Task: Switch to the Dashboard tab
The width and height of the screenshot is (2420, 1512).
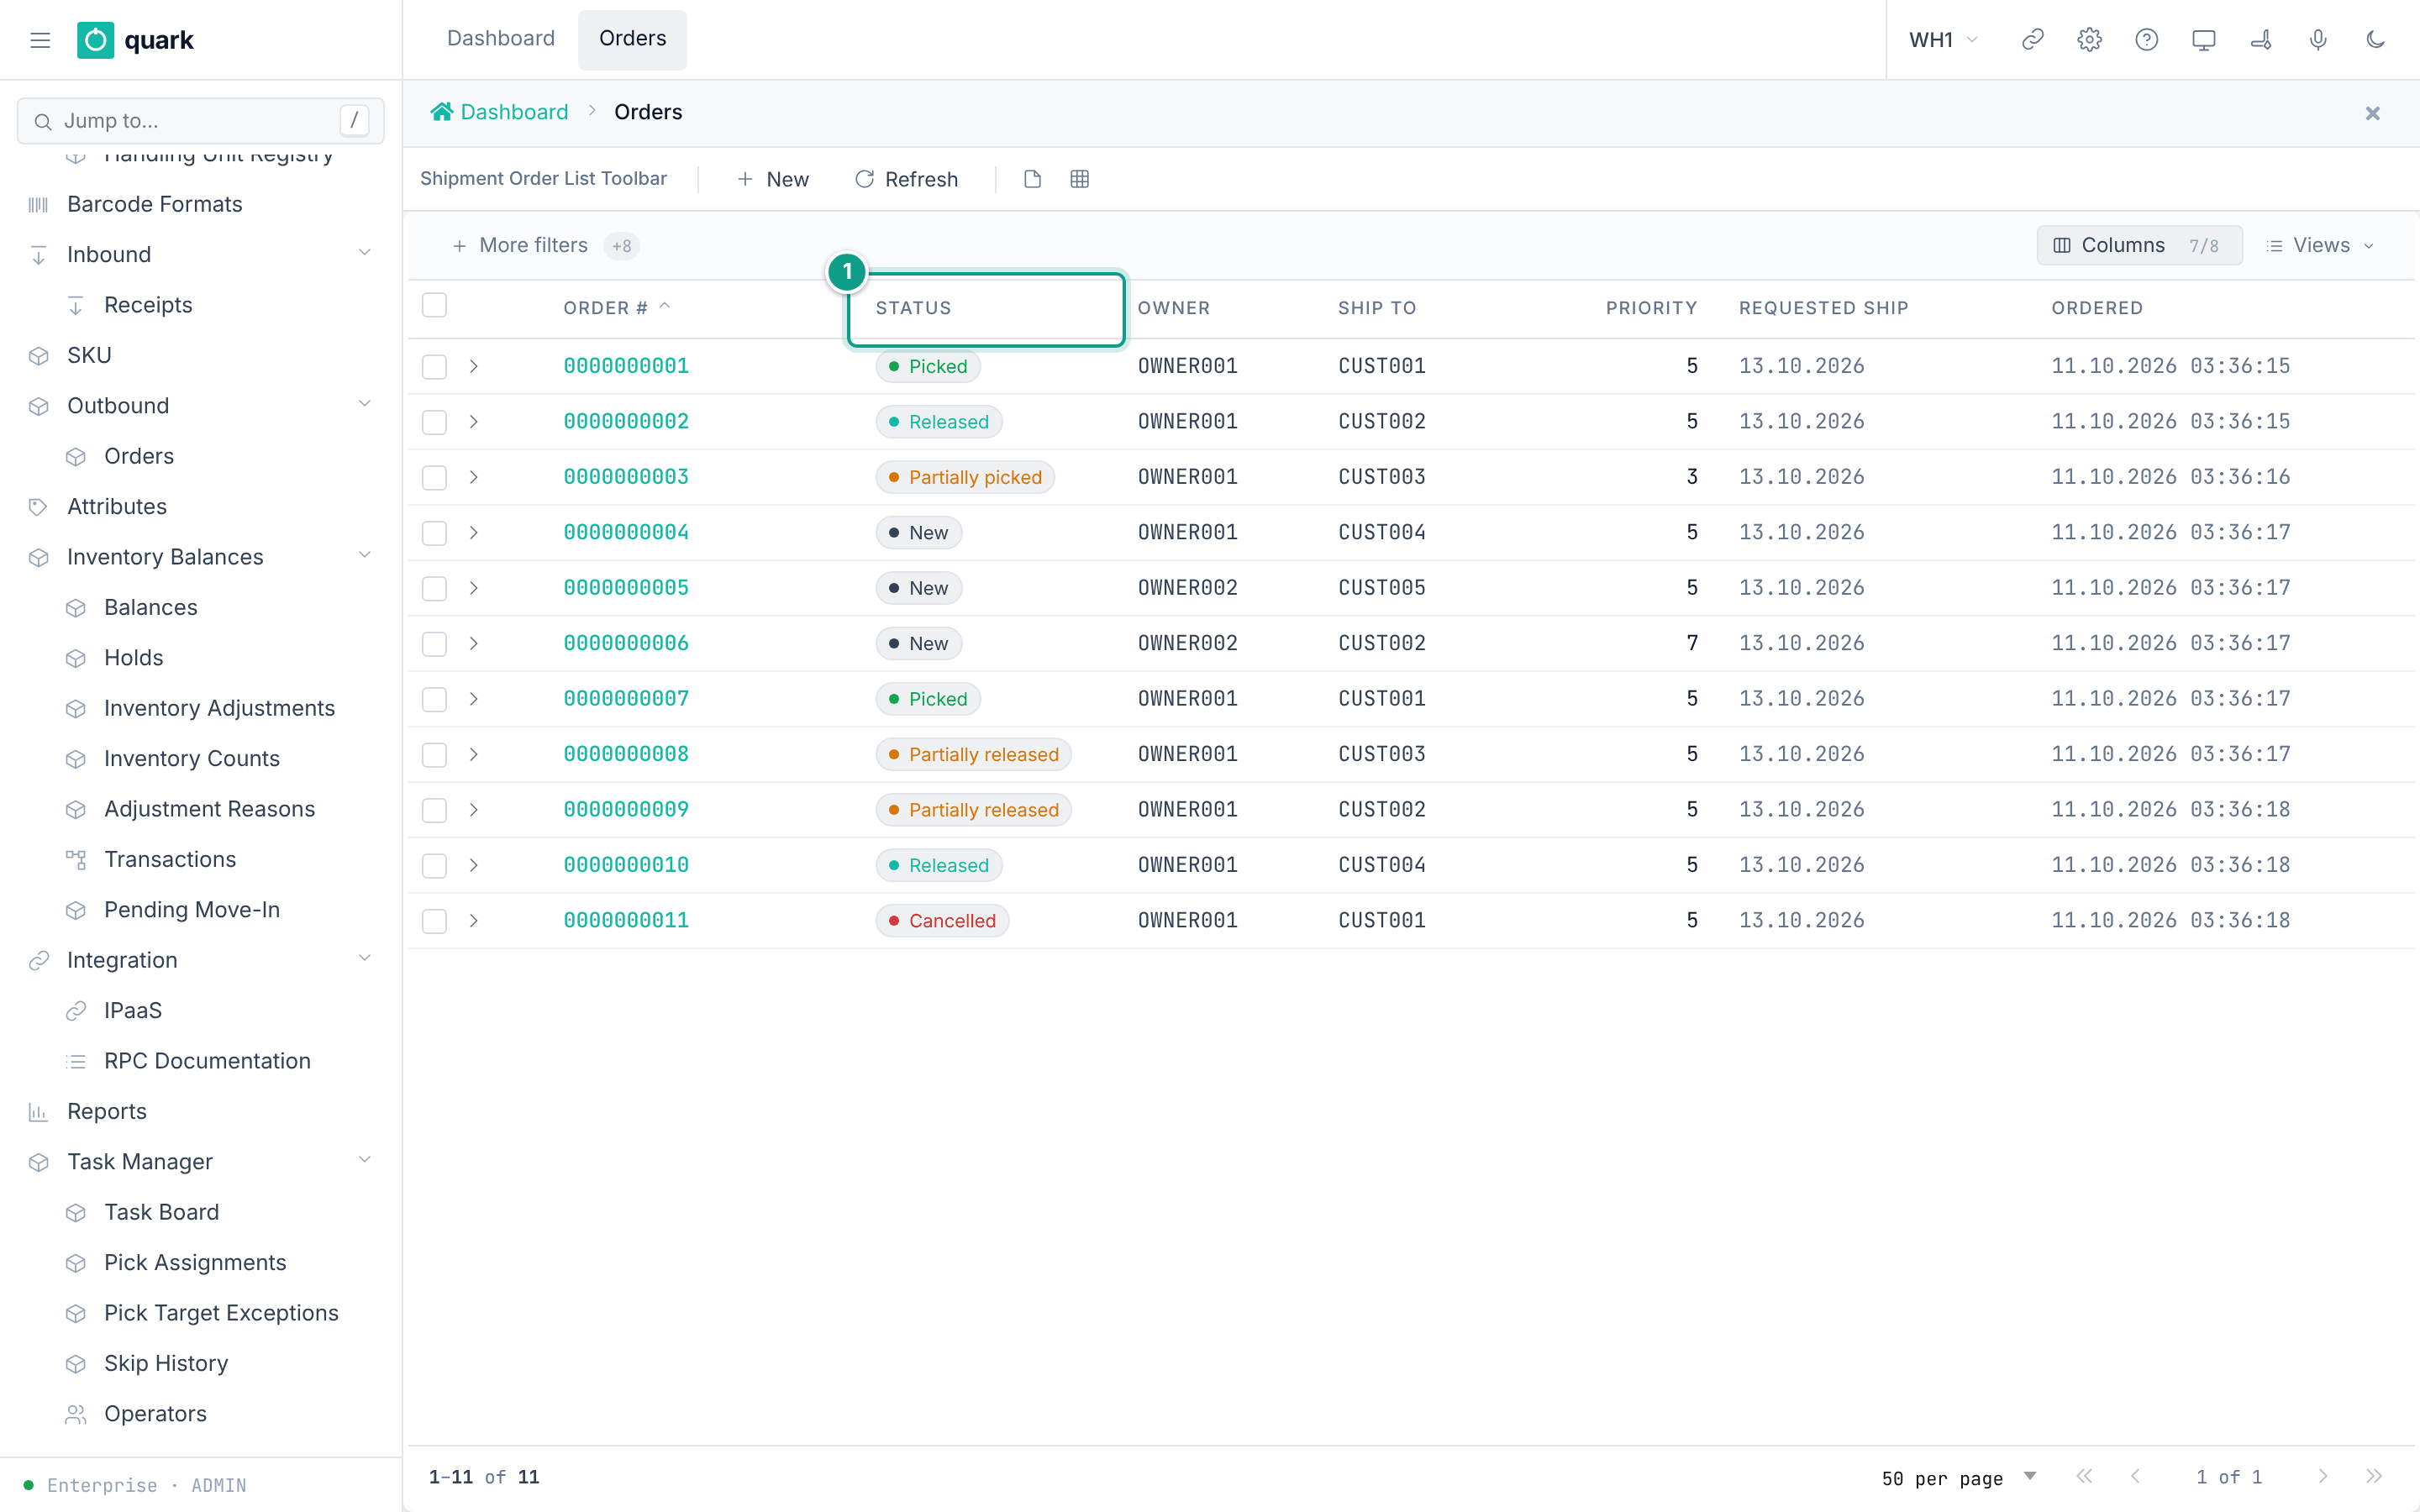Action: coord(501,39)
